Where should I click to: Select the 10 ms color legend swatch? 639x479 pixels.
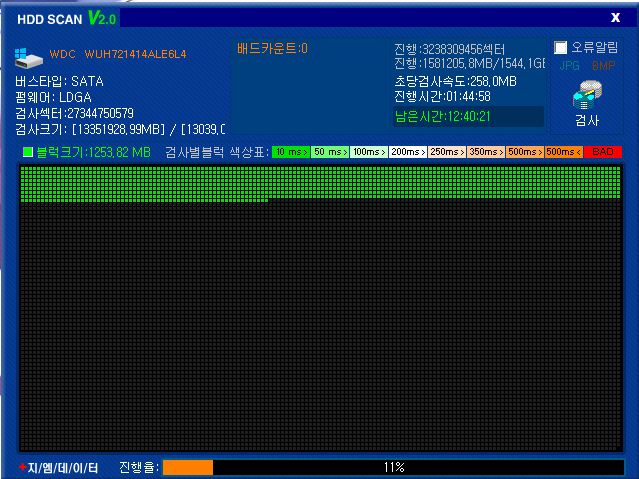point(291,152)
